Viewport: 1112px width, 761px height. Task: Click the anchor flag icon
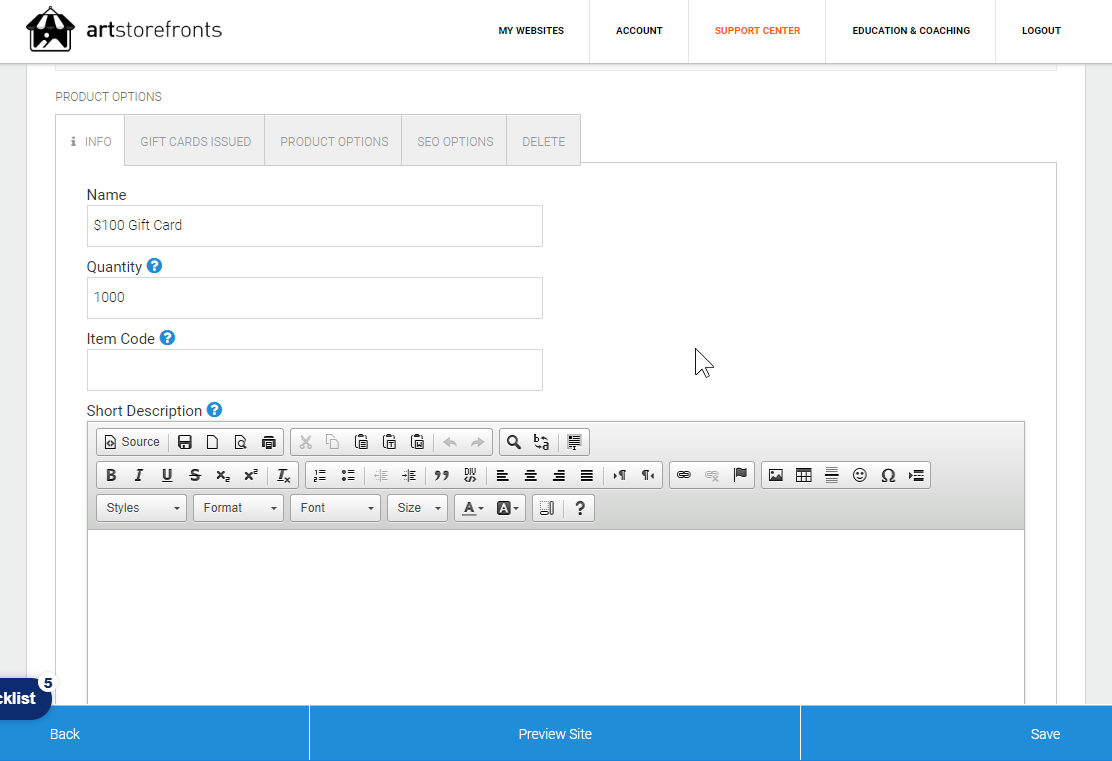tap(740, 475)
